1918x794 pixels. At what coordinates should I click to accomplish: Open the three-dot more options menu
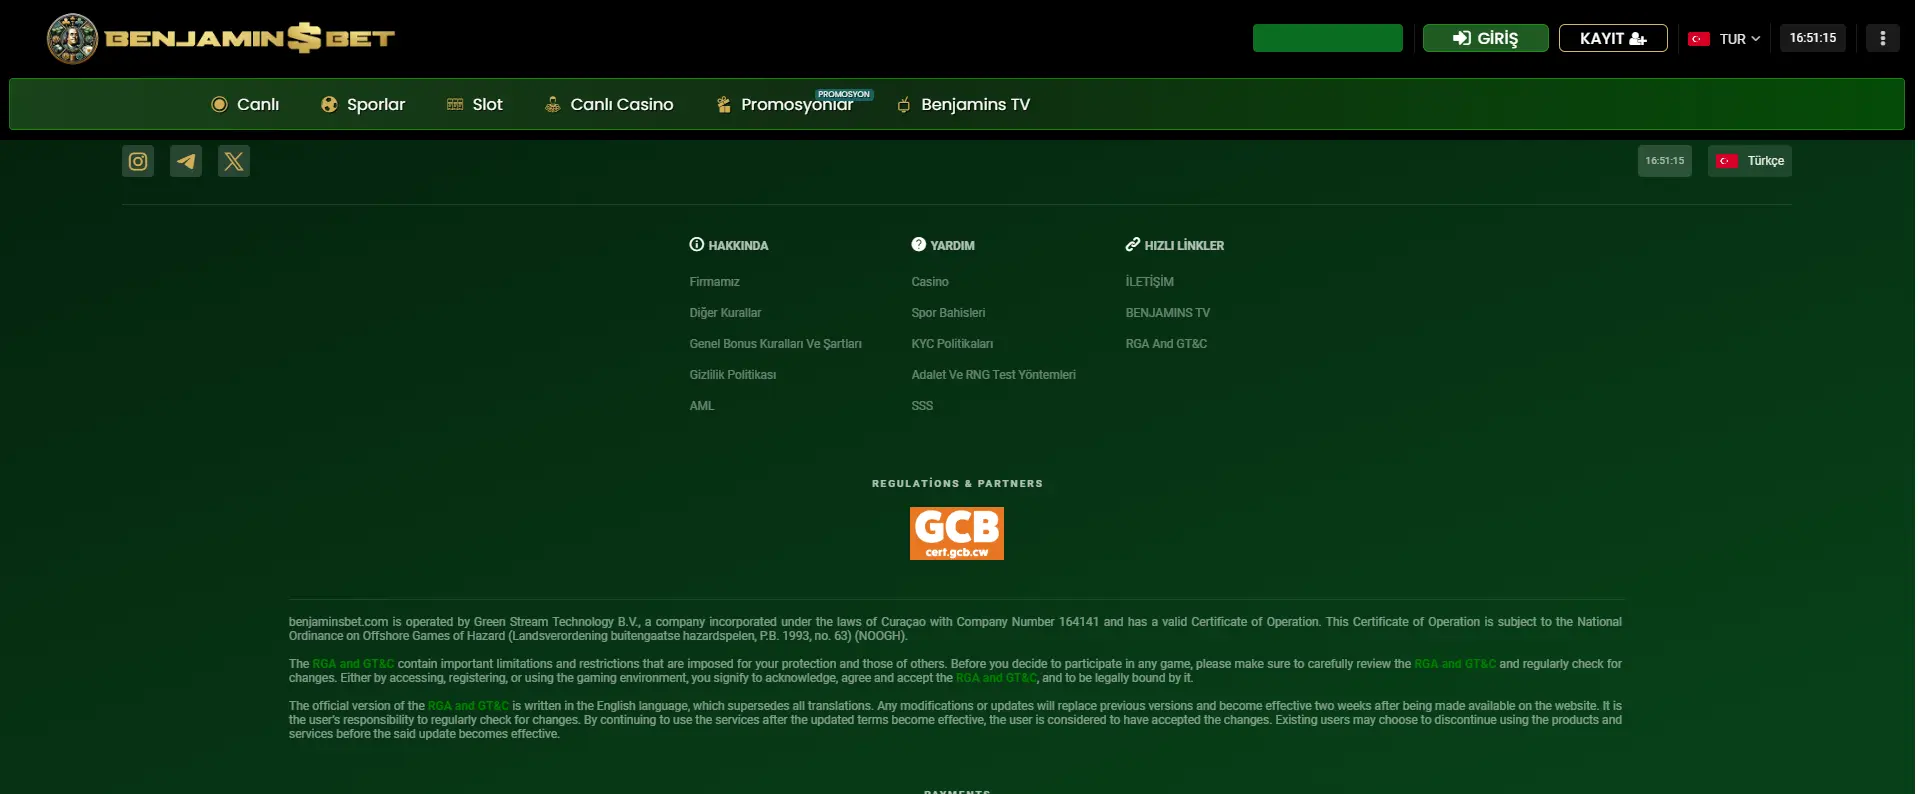click(1882, 38)
